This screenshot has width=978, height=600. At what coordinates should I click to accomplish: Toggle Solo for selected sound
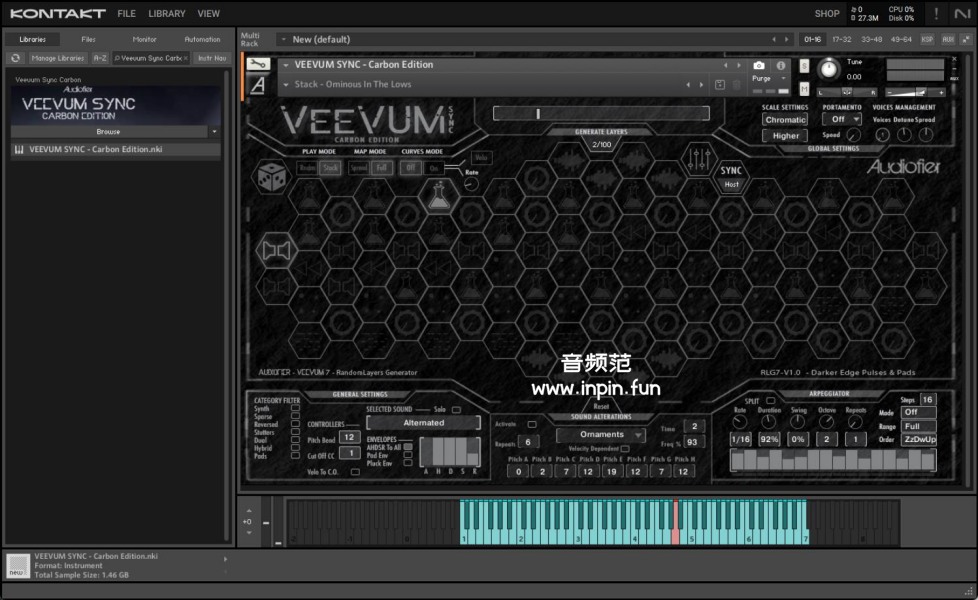click(x=456, y=410)
